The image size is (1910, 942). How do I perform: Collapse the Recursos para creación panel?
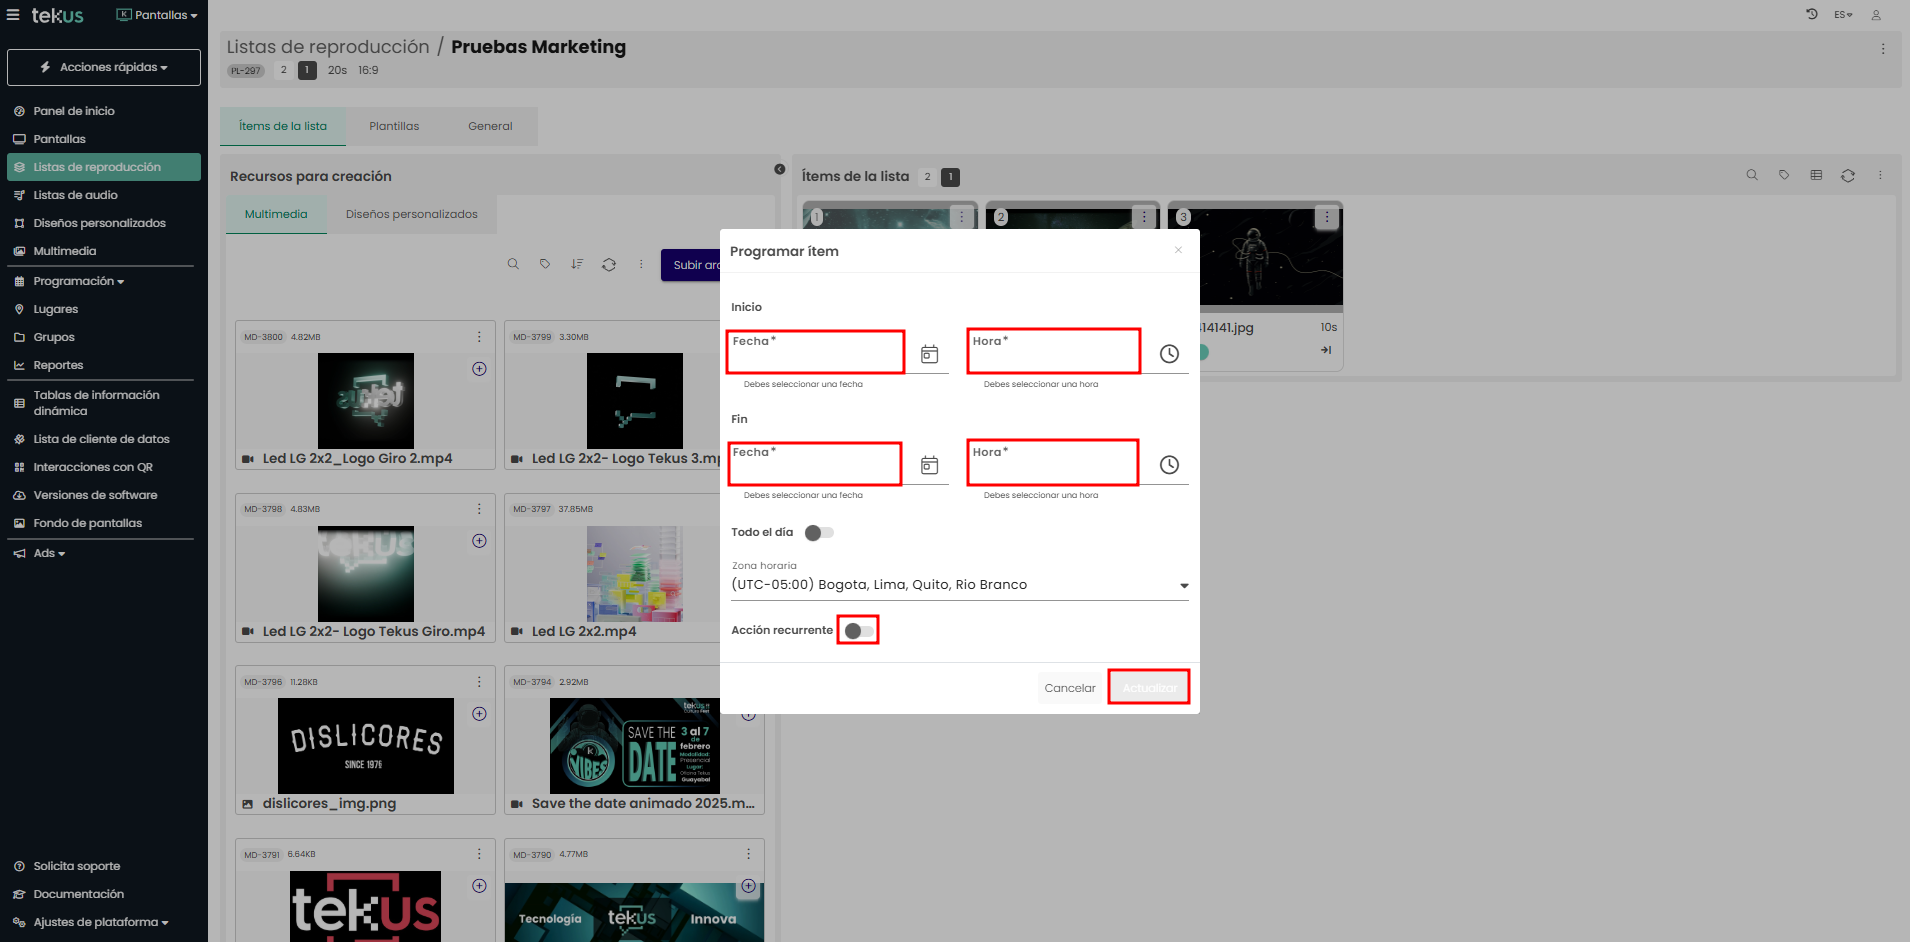pyautogui.click(x=779, y=169)
